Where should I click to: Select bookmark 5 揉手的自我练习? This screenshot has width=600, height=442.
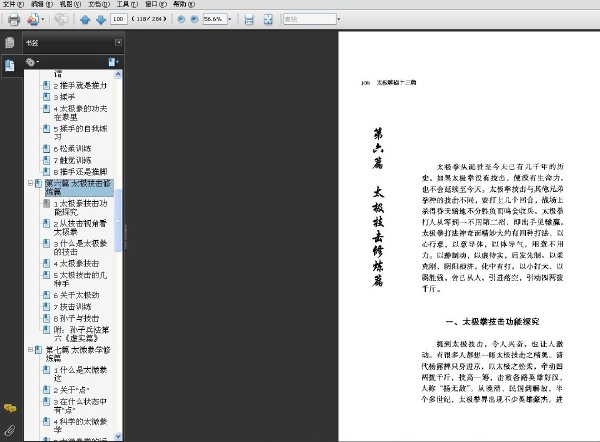tap(80, 132)
